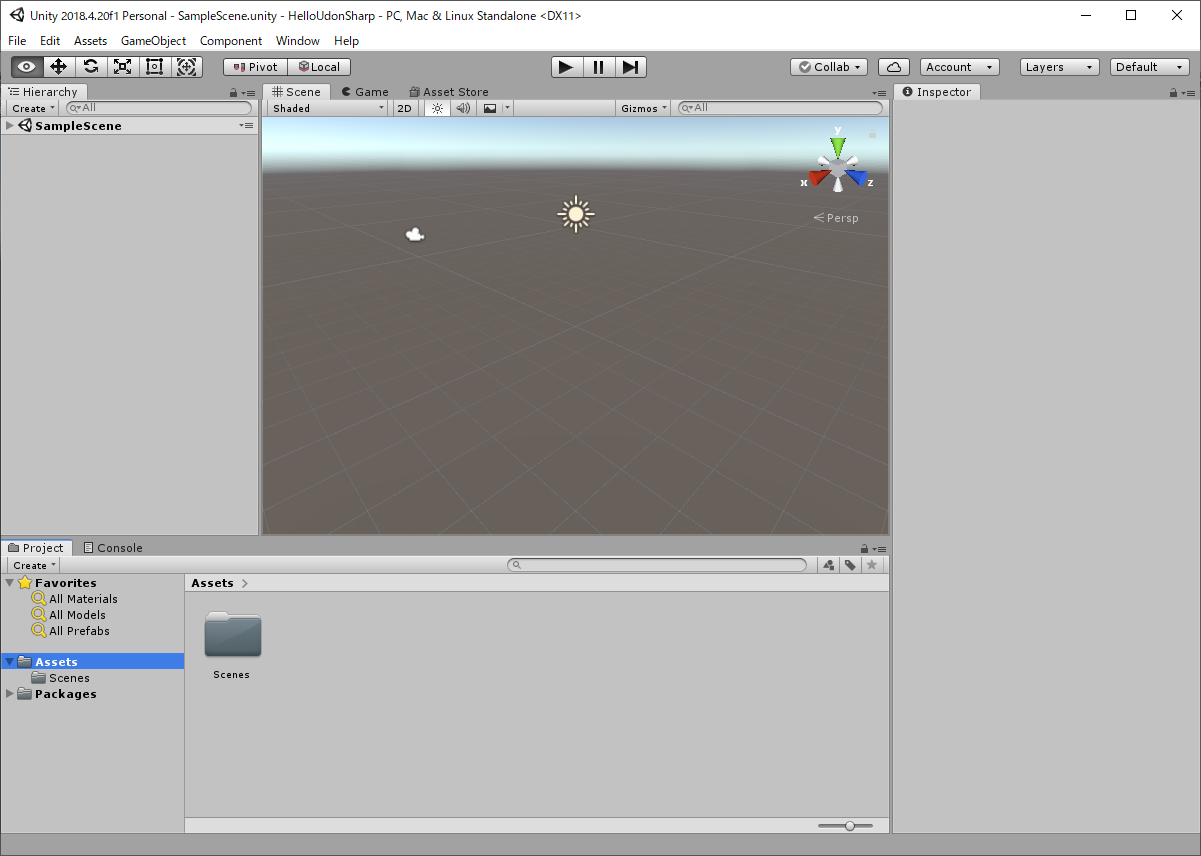Open the Shaded draw mode dropdown
Screen dimensions: 1201x856
(328, 108)
